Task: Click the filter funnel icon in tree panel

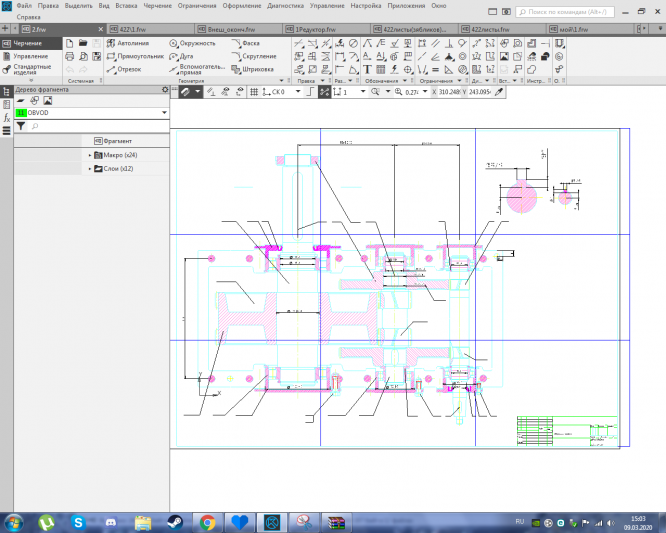Action: point(21,127)
